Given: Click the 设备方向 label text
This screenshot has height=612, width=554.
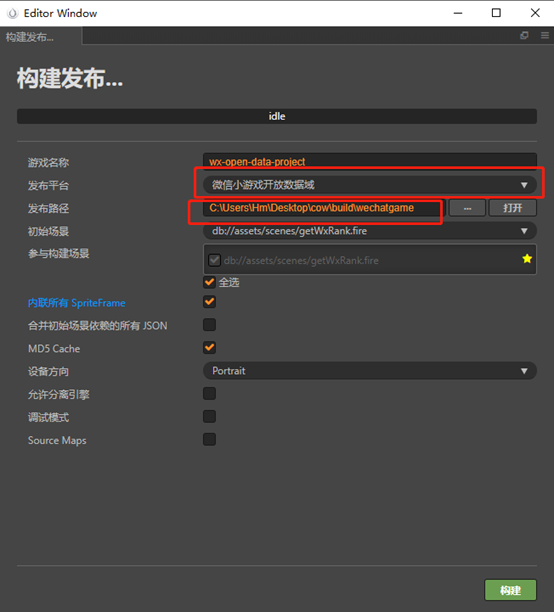Looking at the screenshot, I should tap(48, 372).
